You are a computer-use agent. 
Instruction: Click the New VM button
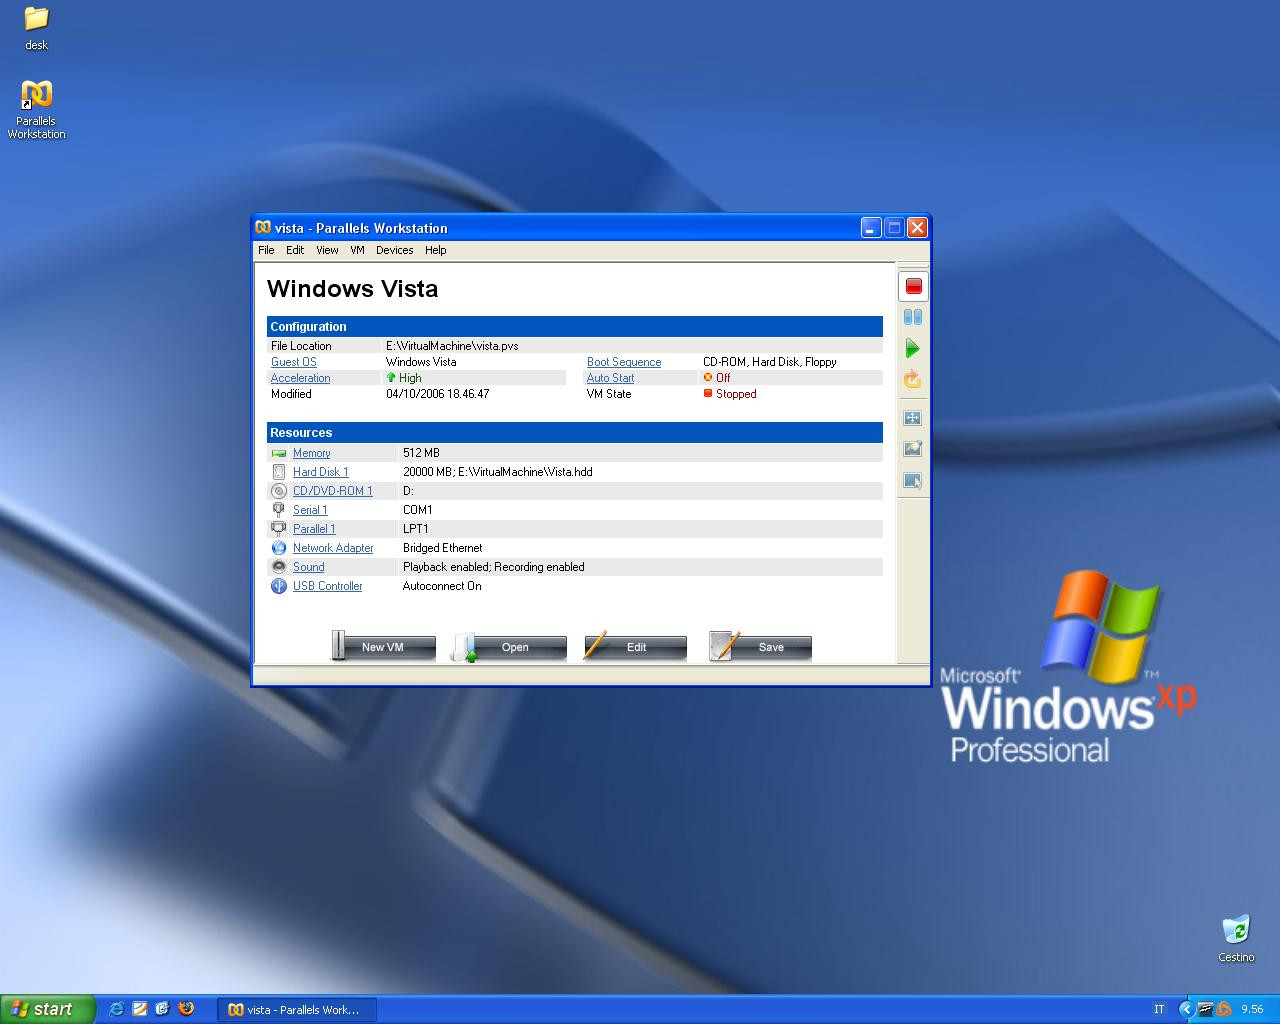click(383, 647)
